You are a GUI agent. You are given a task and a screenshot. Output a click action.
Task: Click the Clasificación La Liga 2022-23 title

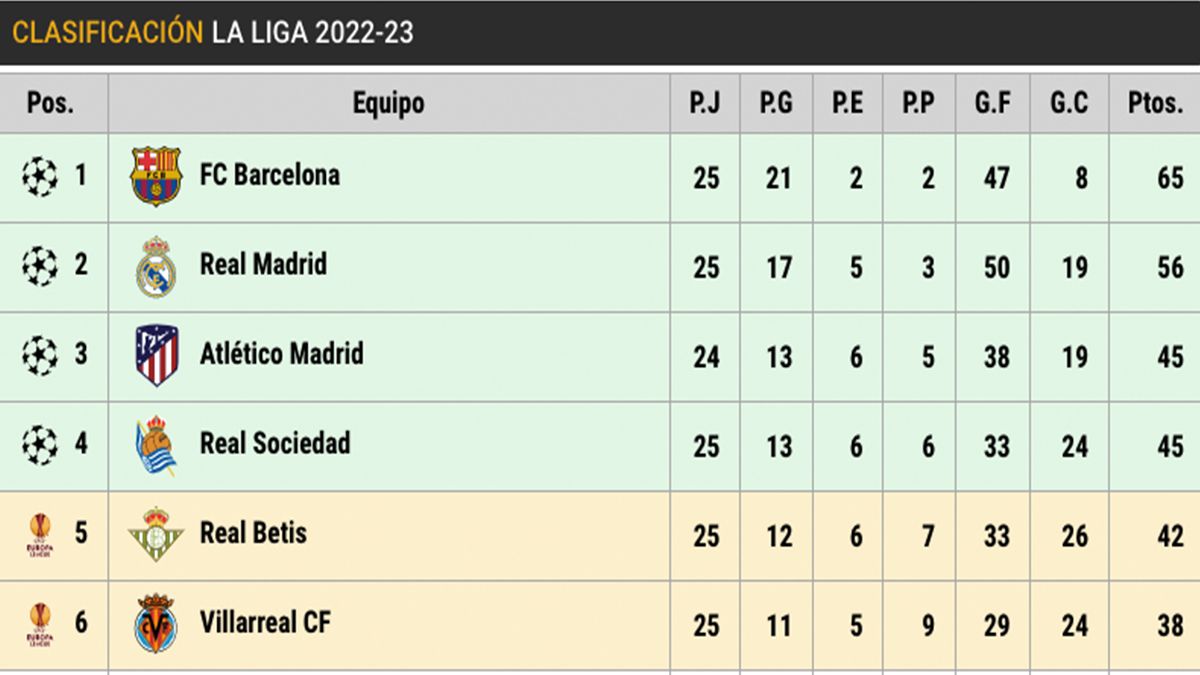212,32
